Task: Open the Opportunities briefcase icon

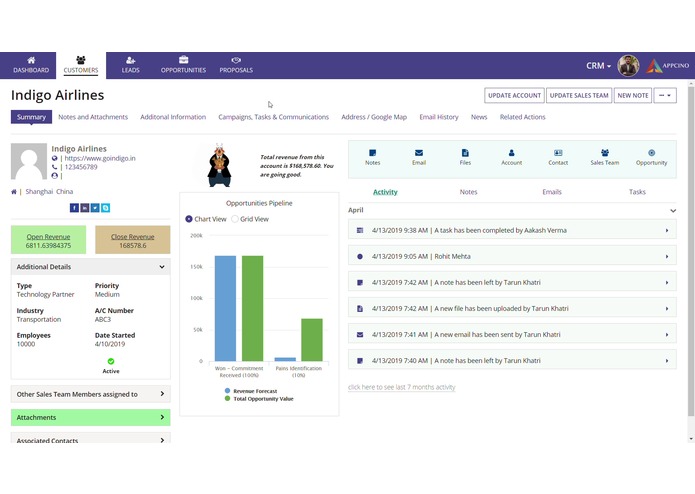Action: click(184, 60)
